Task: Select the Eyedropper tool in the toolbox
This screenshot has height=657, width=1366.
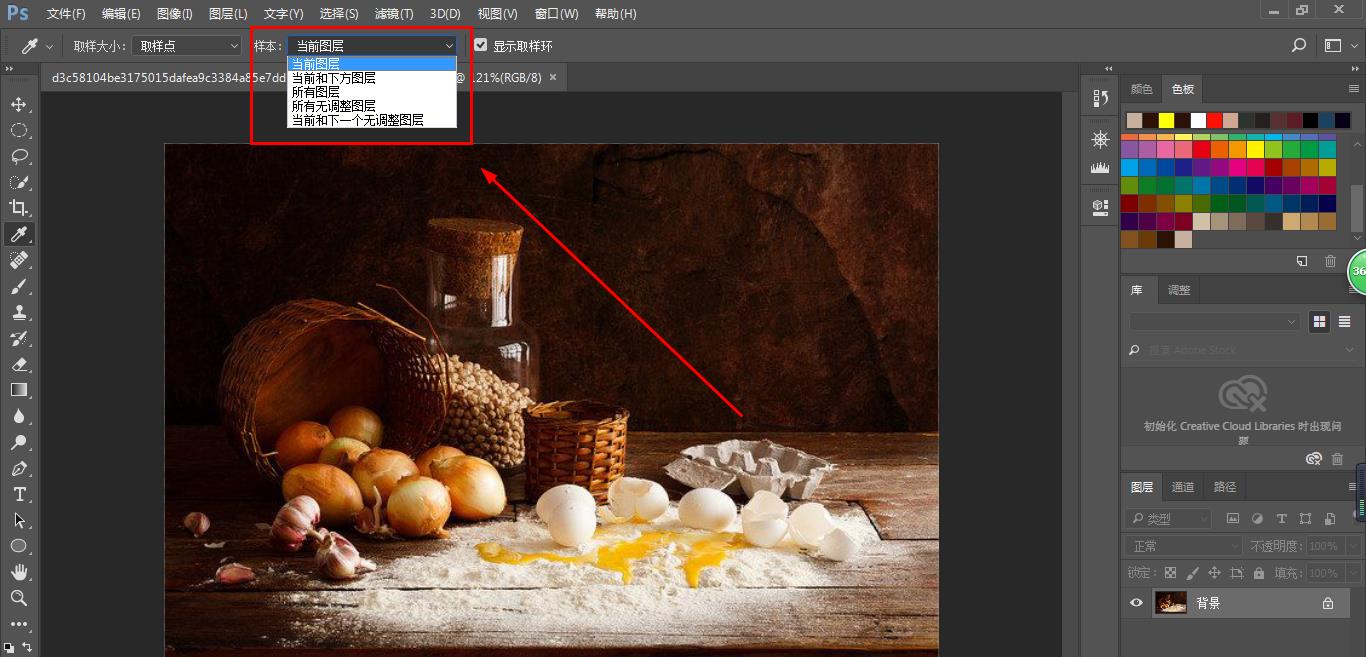Action: point(18,234)
